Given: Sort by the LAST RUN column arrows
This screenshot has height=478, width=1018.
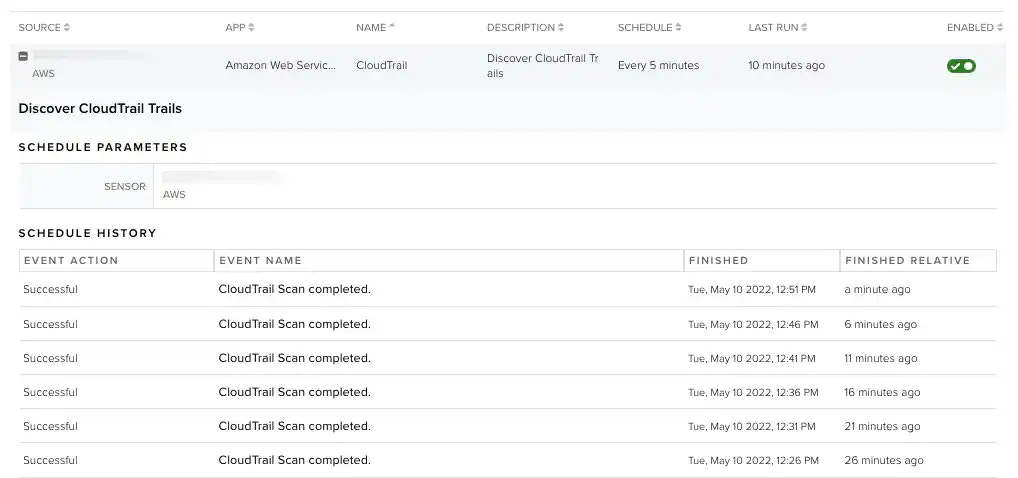Looking at the screenshot, I should tap(804, 27).
